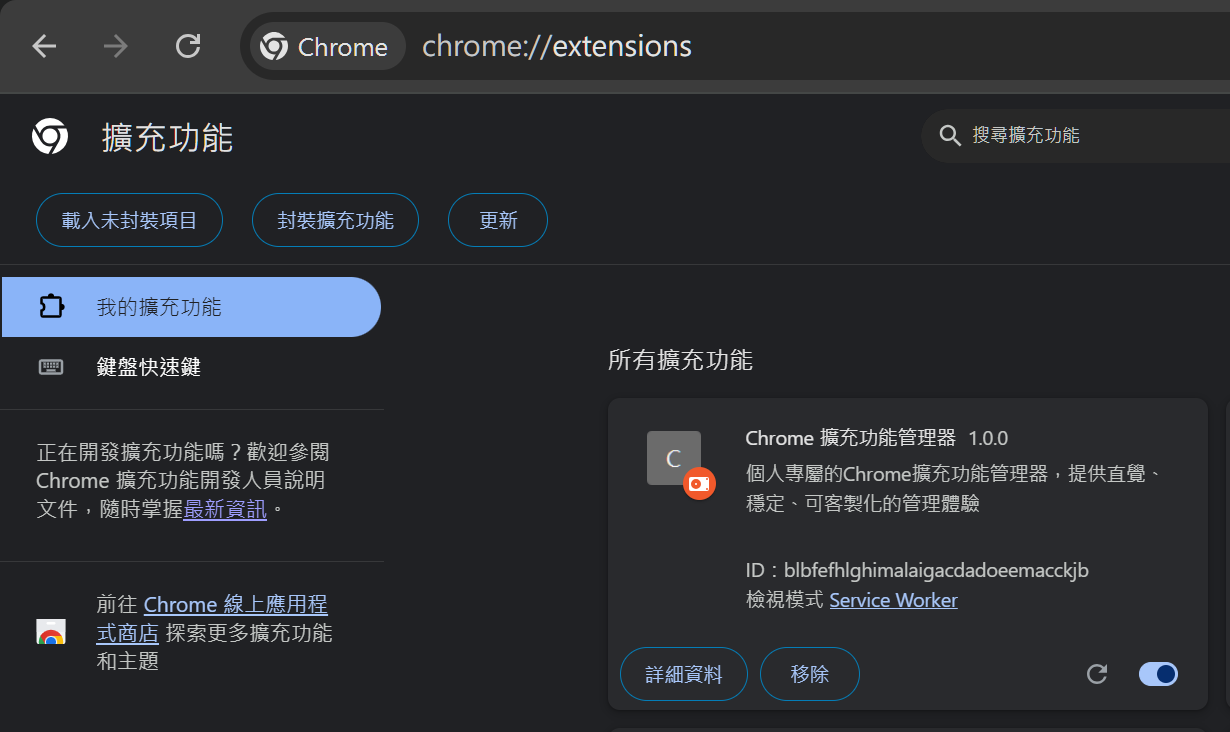Image resolution: width=1230 pixels, height=732 pixels.
Task: Open 詳細資料 for the extension
Action: tap(684, 674)
